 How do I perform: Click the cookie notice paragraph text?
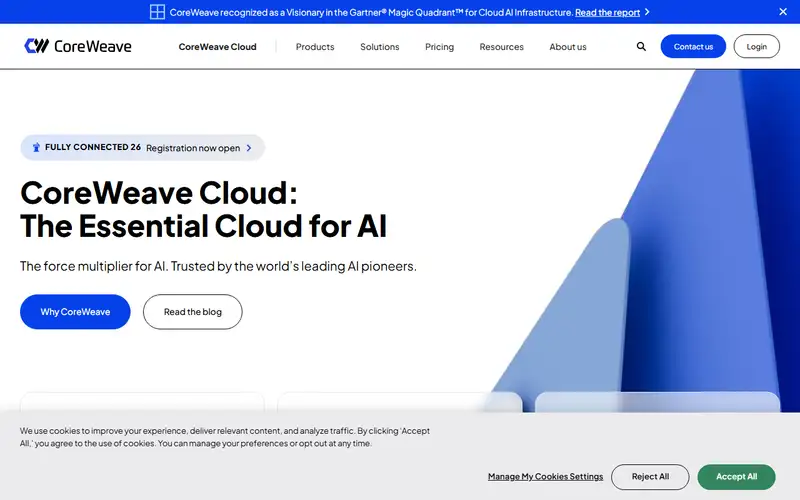click(224, 437)
